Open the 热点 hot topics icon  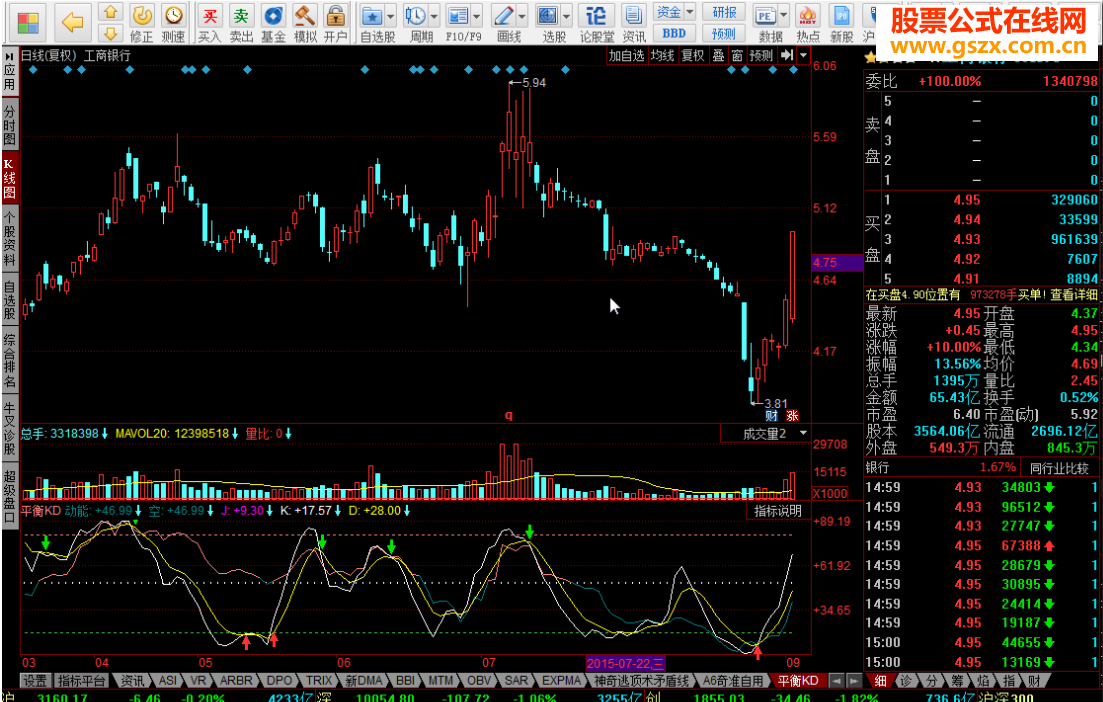click(808, 23)
